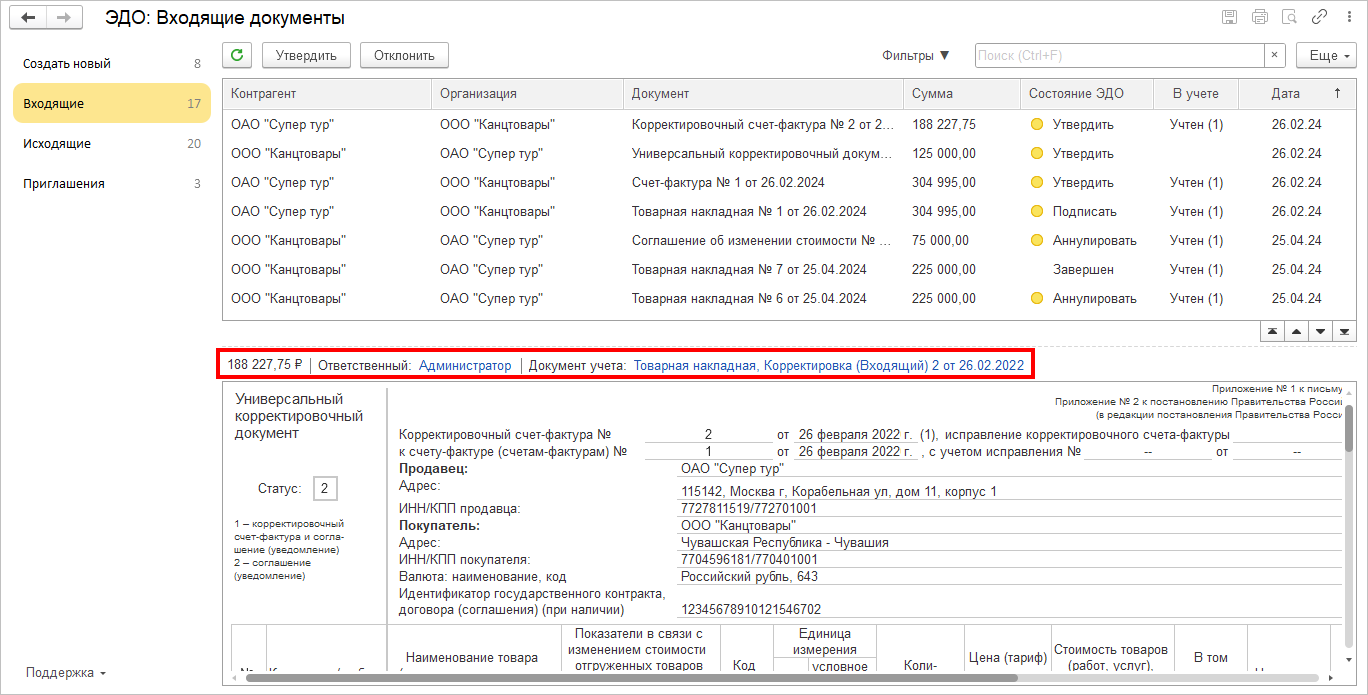Expand the Фильтры dropdown
Image resolution: width=1368 pixels, height=695 pixels.
(916, 55)
